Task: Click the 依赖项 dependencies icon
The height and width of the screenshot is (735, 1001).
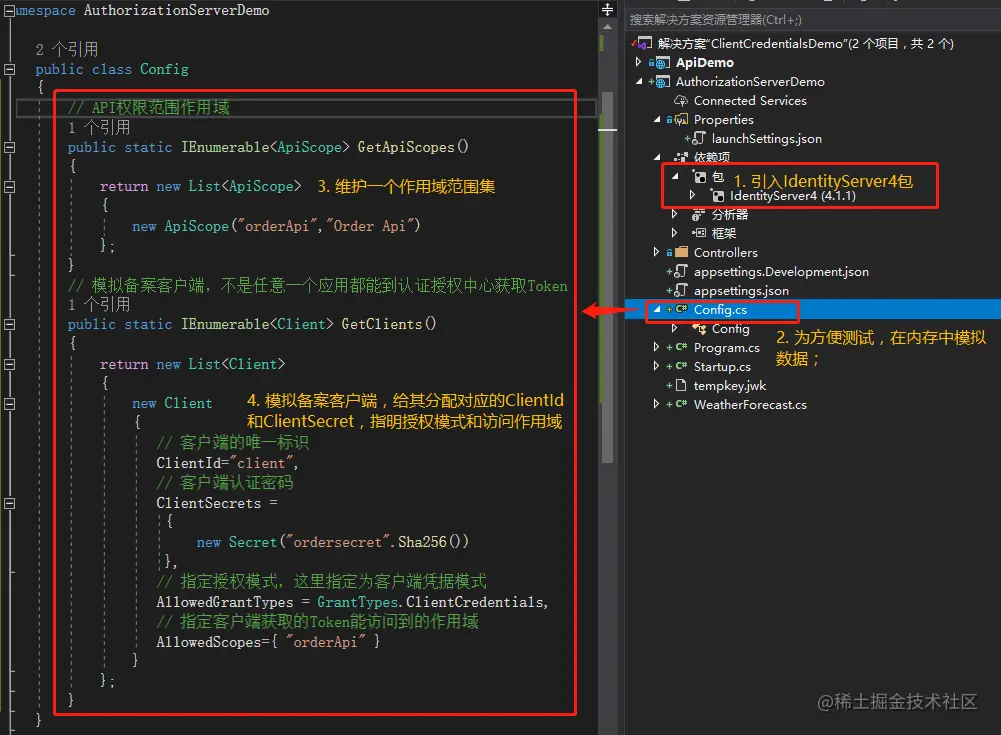Action: [681, 157]
